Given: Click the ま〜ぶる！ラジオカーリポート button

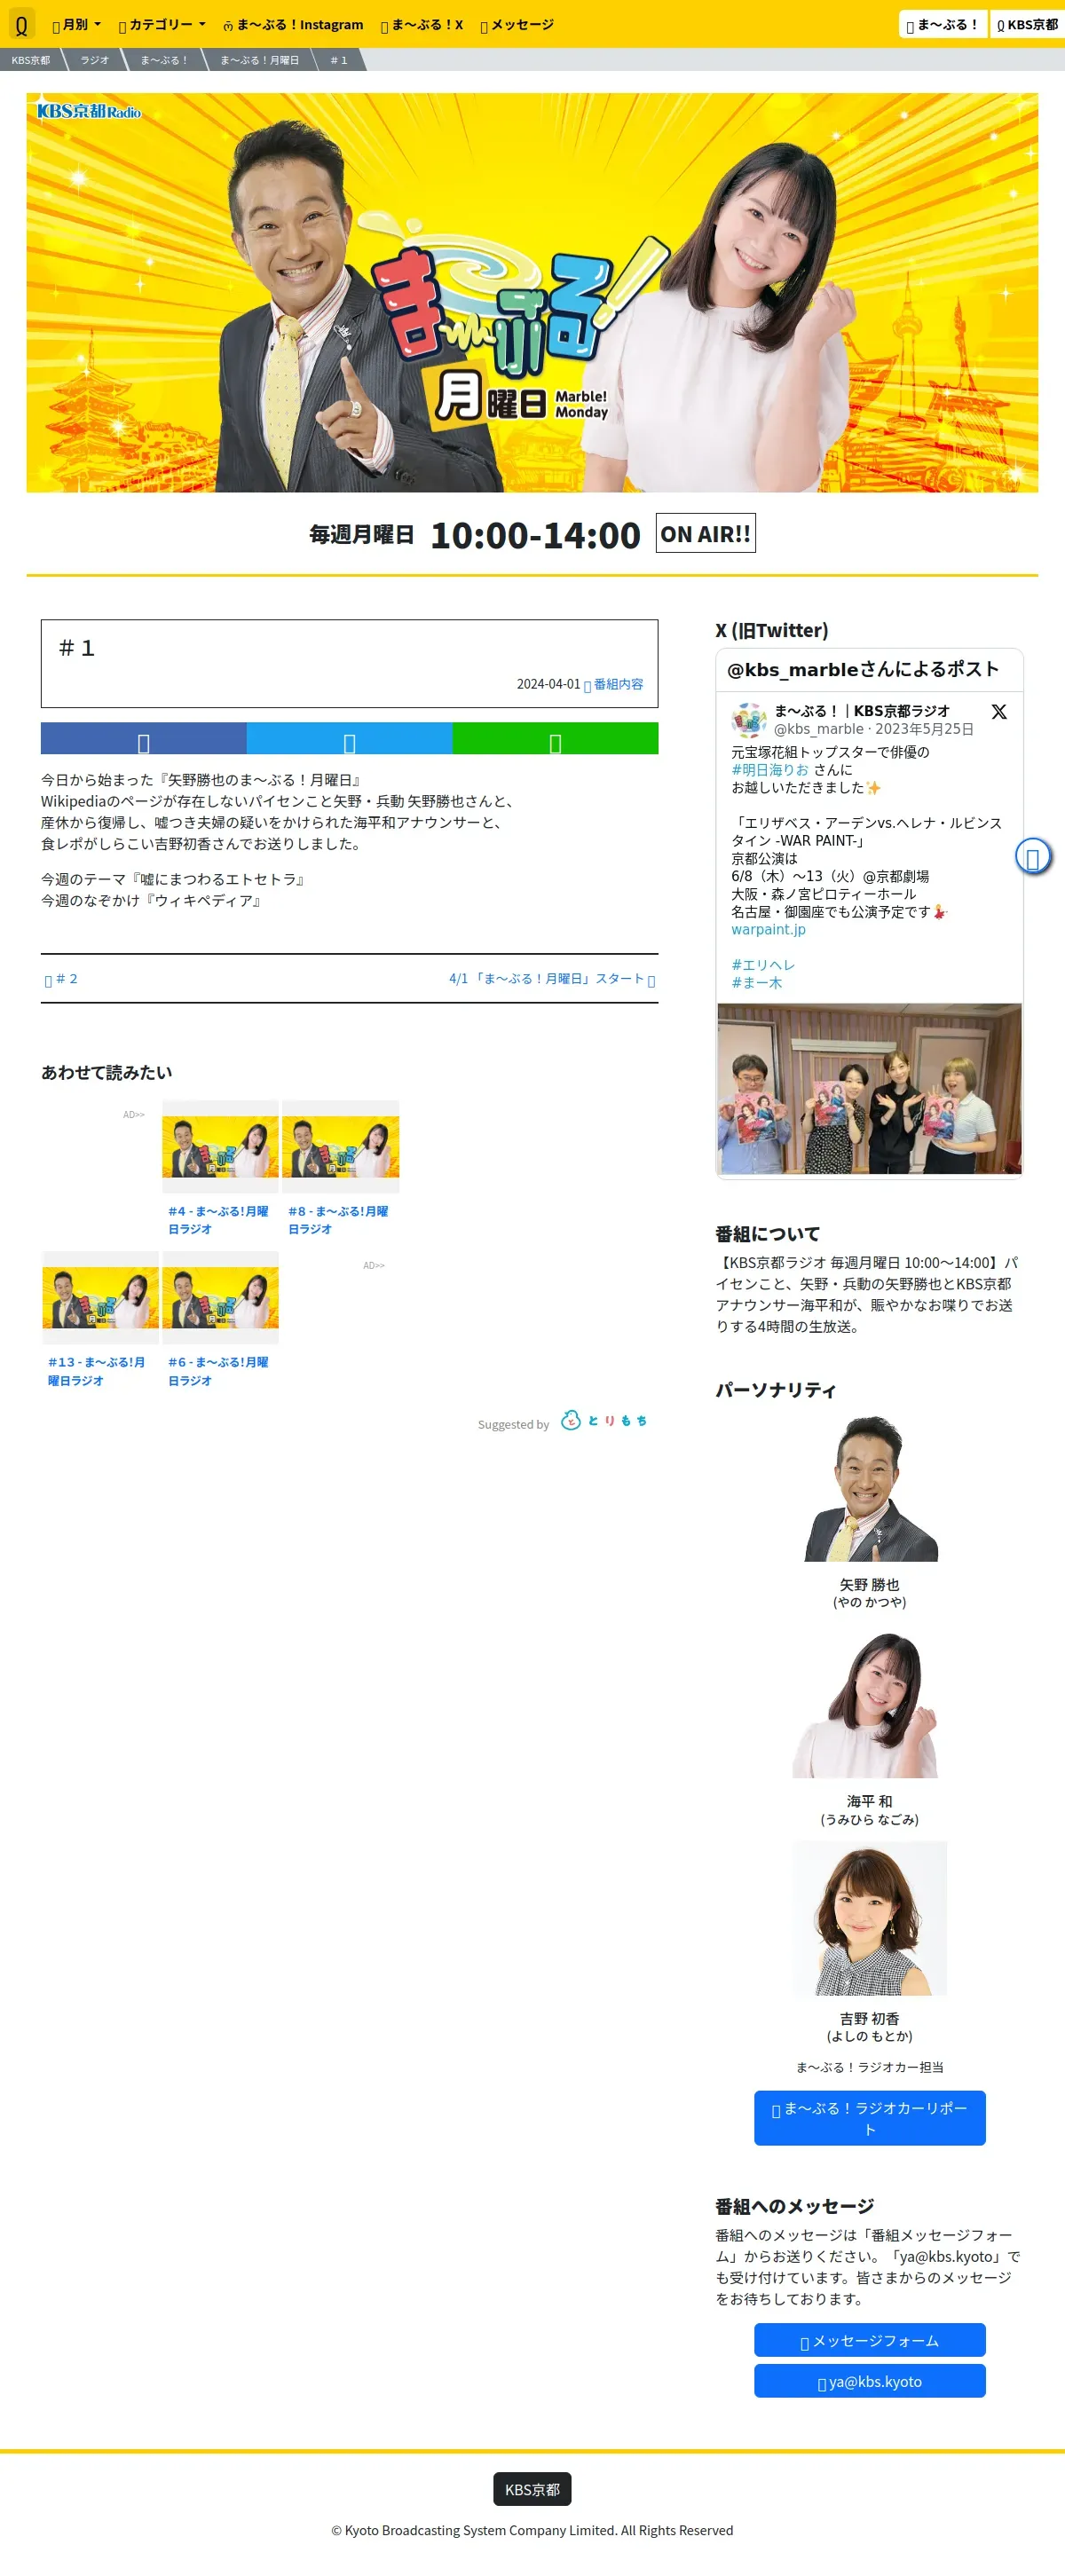Looking at the screenshot, I should [869, 2118].
